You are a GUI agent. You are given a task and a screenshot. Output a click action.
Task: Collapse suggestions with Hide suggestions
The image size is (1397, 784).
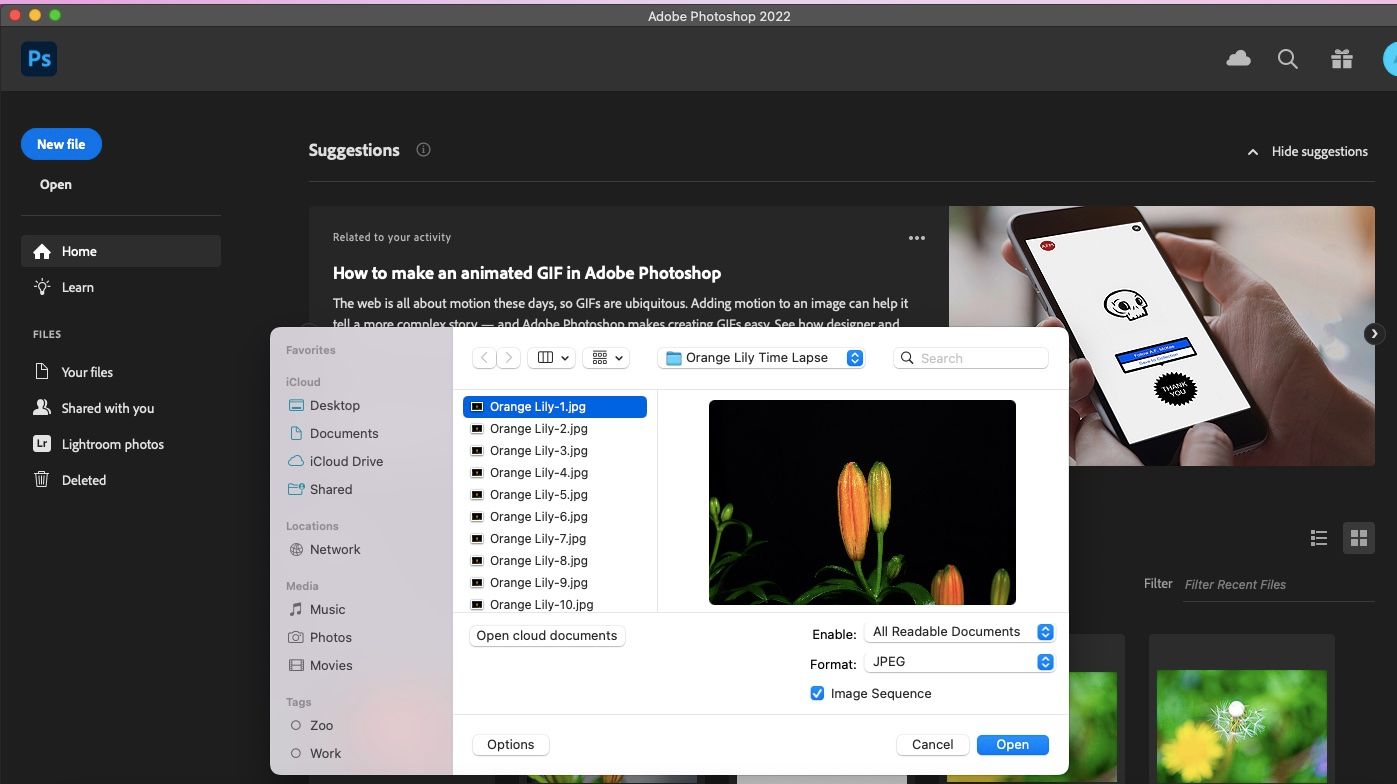[x=1307, y=152]
